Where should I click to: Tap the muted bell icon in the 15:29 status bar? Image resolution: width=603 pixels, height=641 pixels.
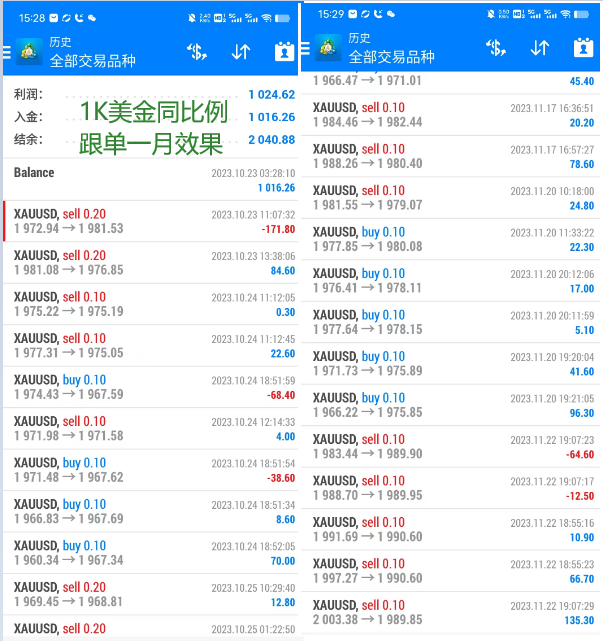click(491, 14)
